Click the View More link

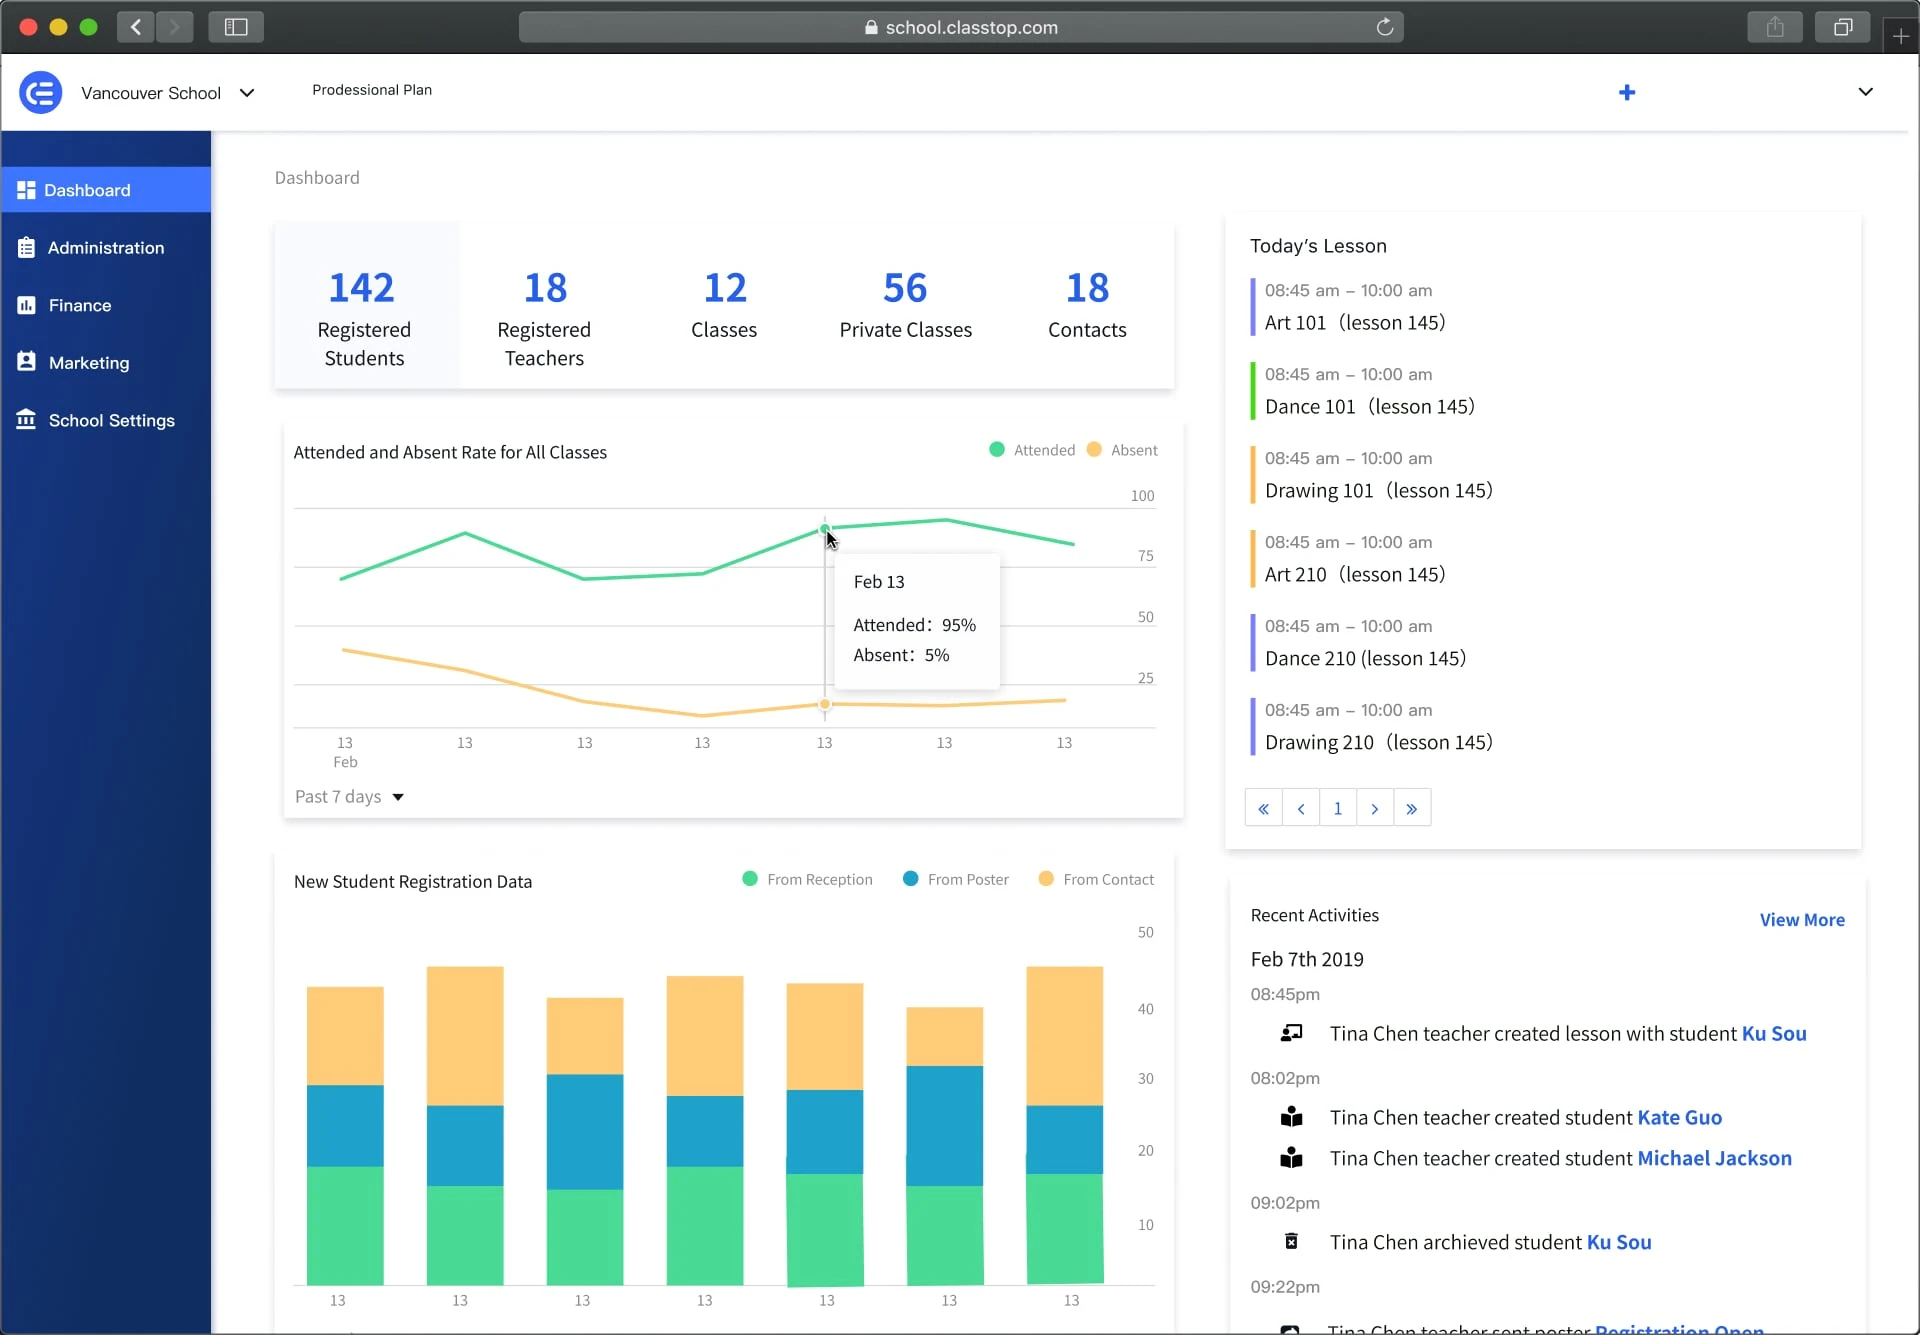(x=1801, y=920)
